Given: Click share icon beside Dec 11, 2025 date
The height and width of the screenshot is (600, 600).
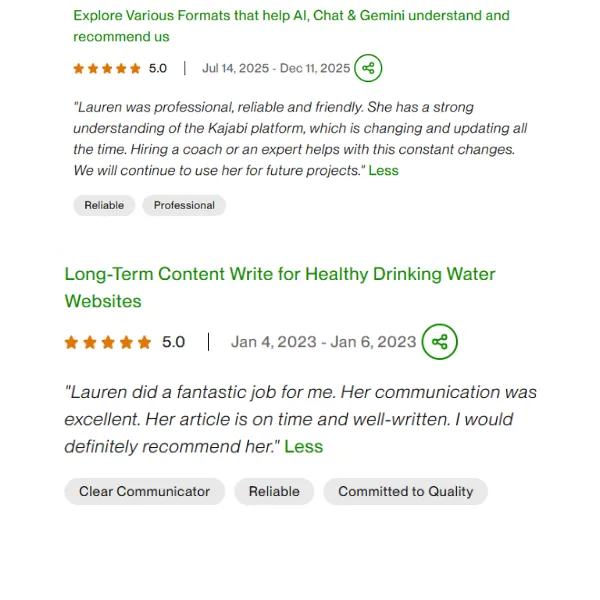Looking at the screenshot, I should 368,68.
